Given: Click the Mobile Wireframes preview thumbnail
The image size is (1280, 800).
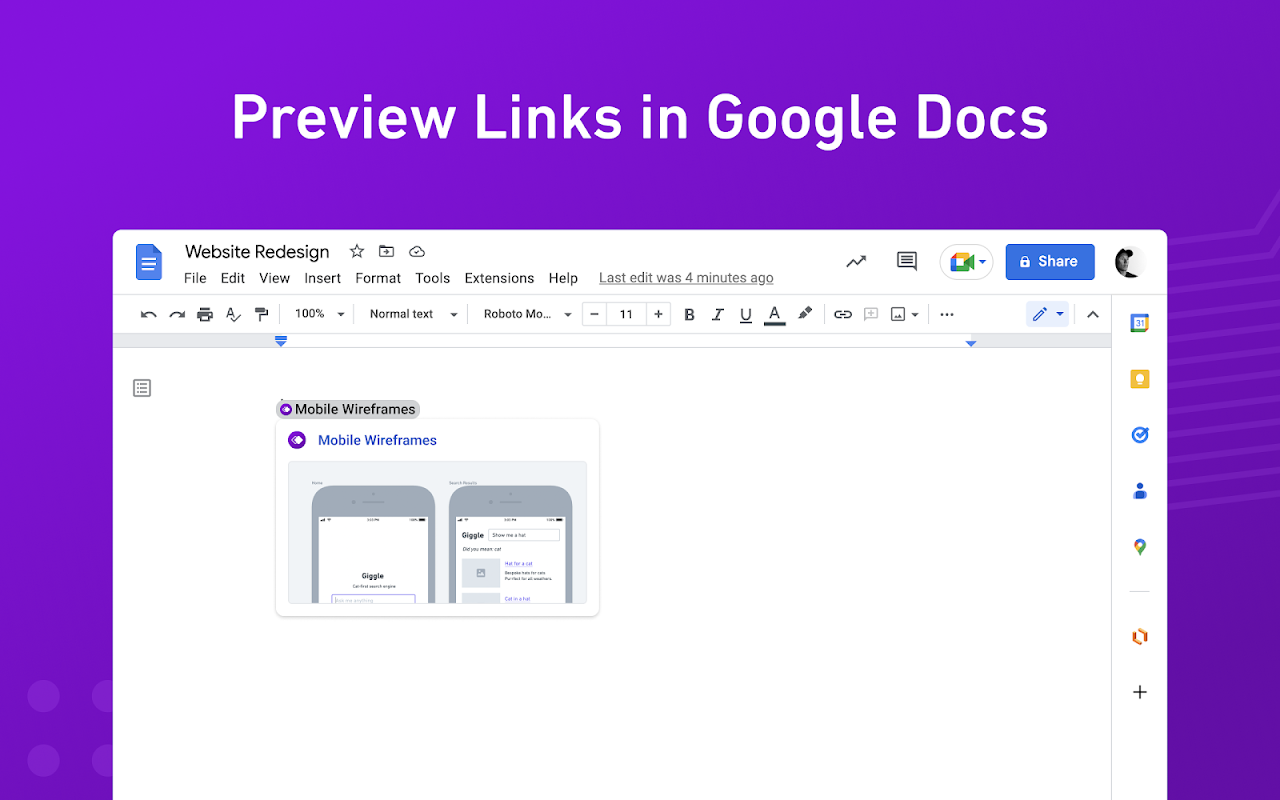Looking at the screenshot, I should point(438,532).
